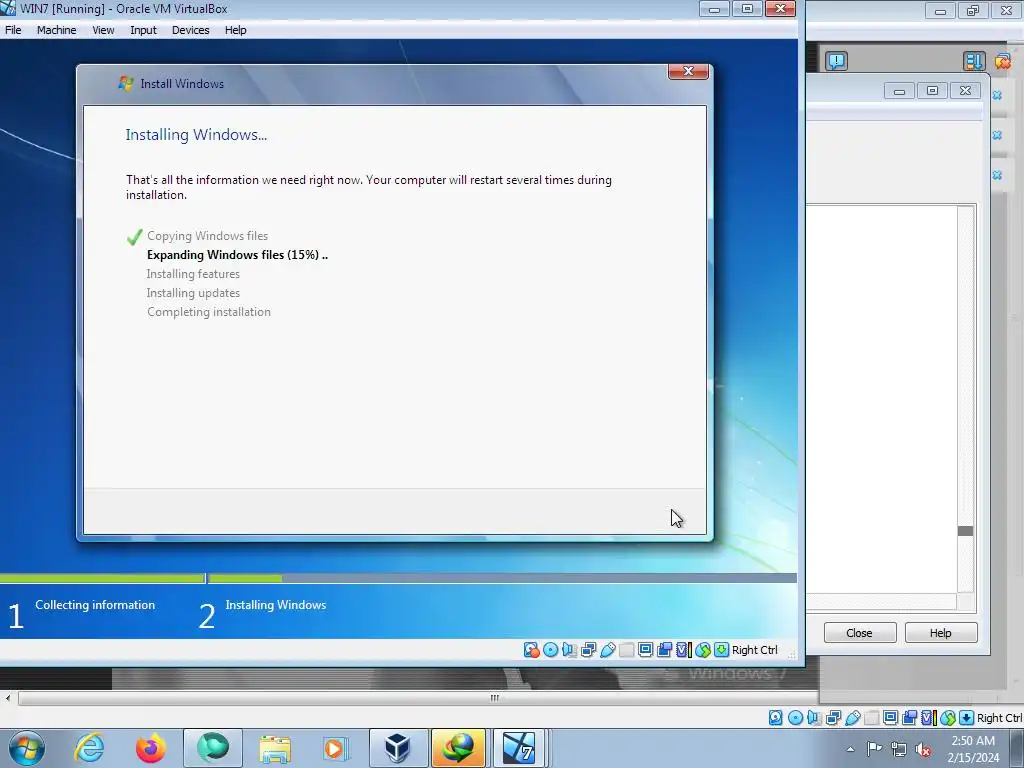Click optical disc icon in outer VM status bar
Viewport: 1024px width, 768px height.
pyautogui.click(x=795, y=718)
